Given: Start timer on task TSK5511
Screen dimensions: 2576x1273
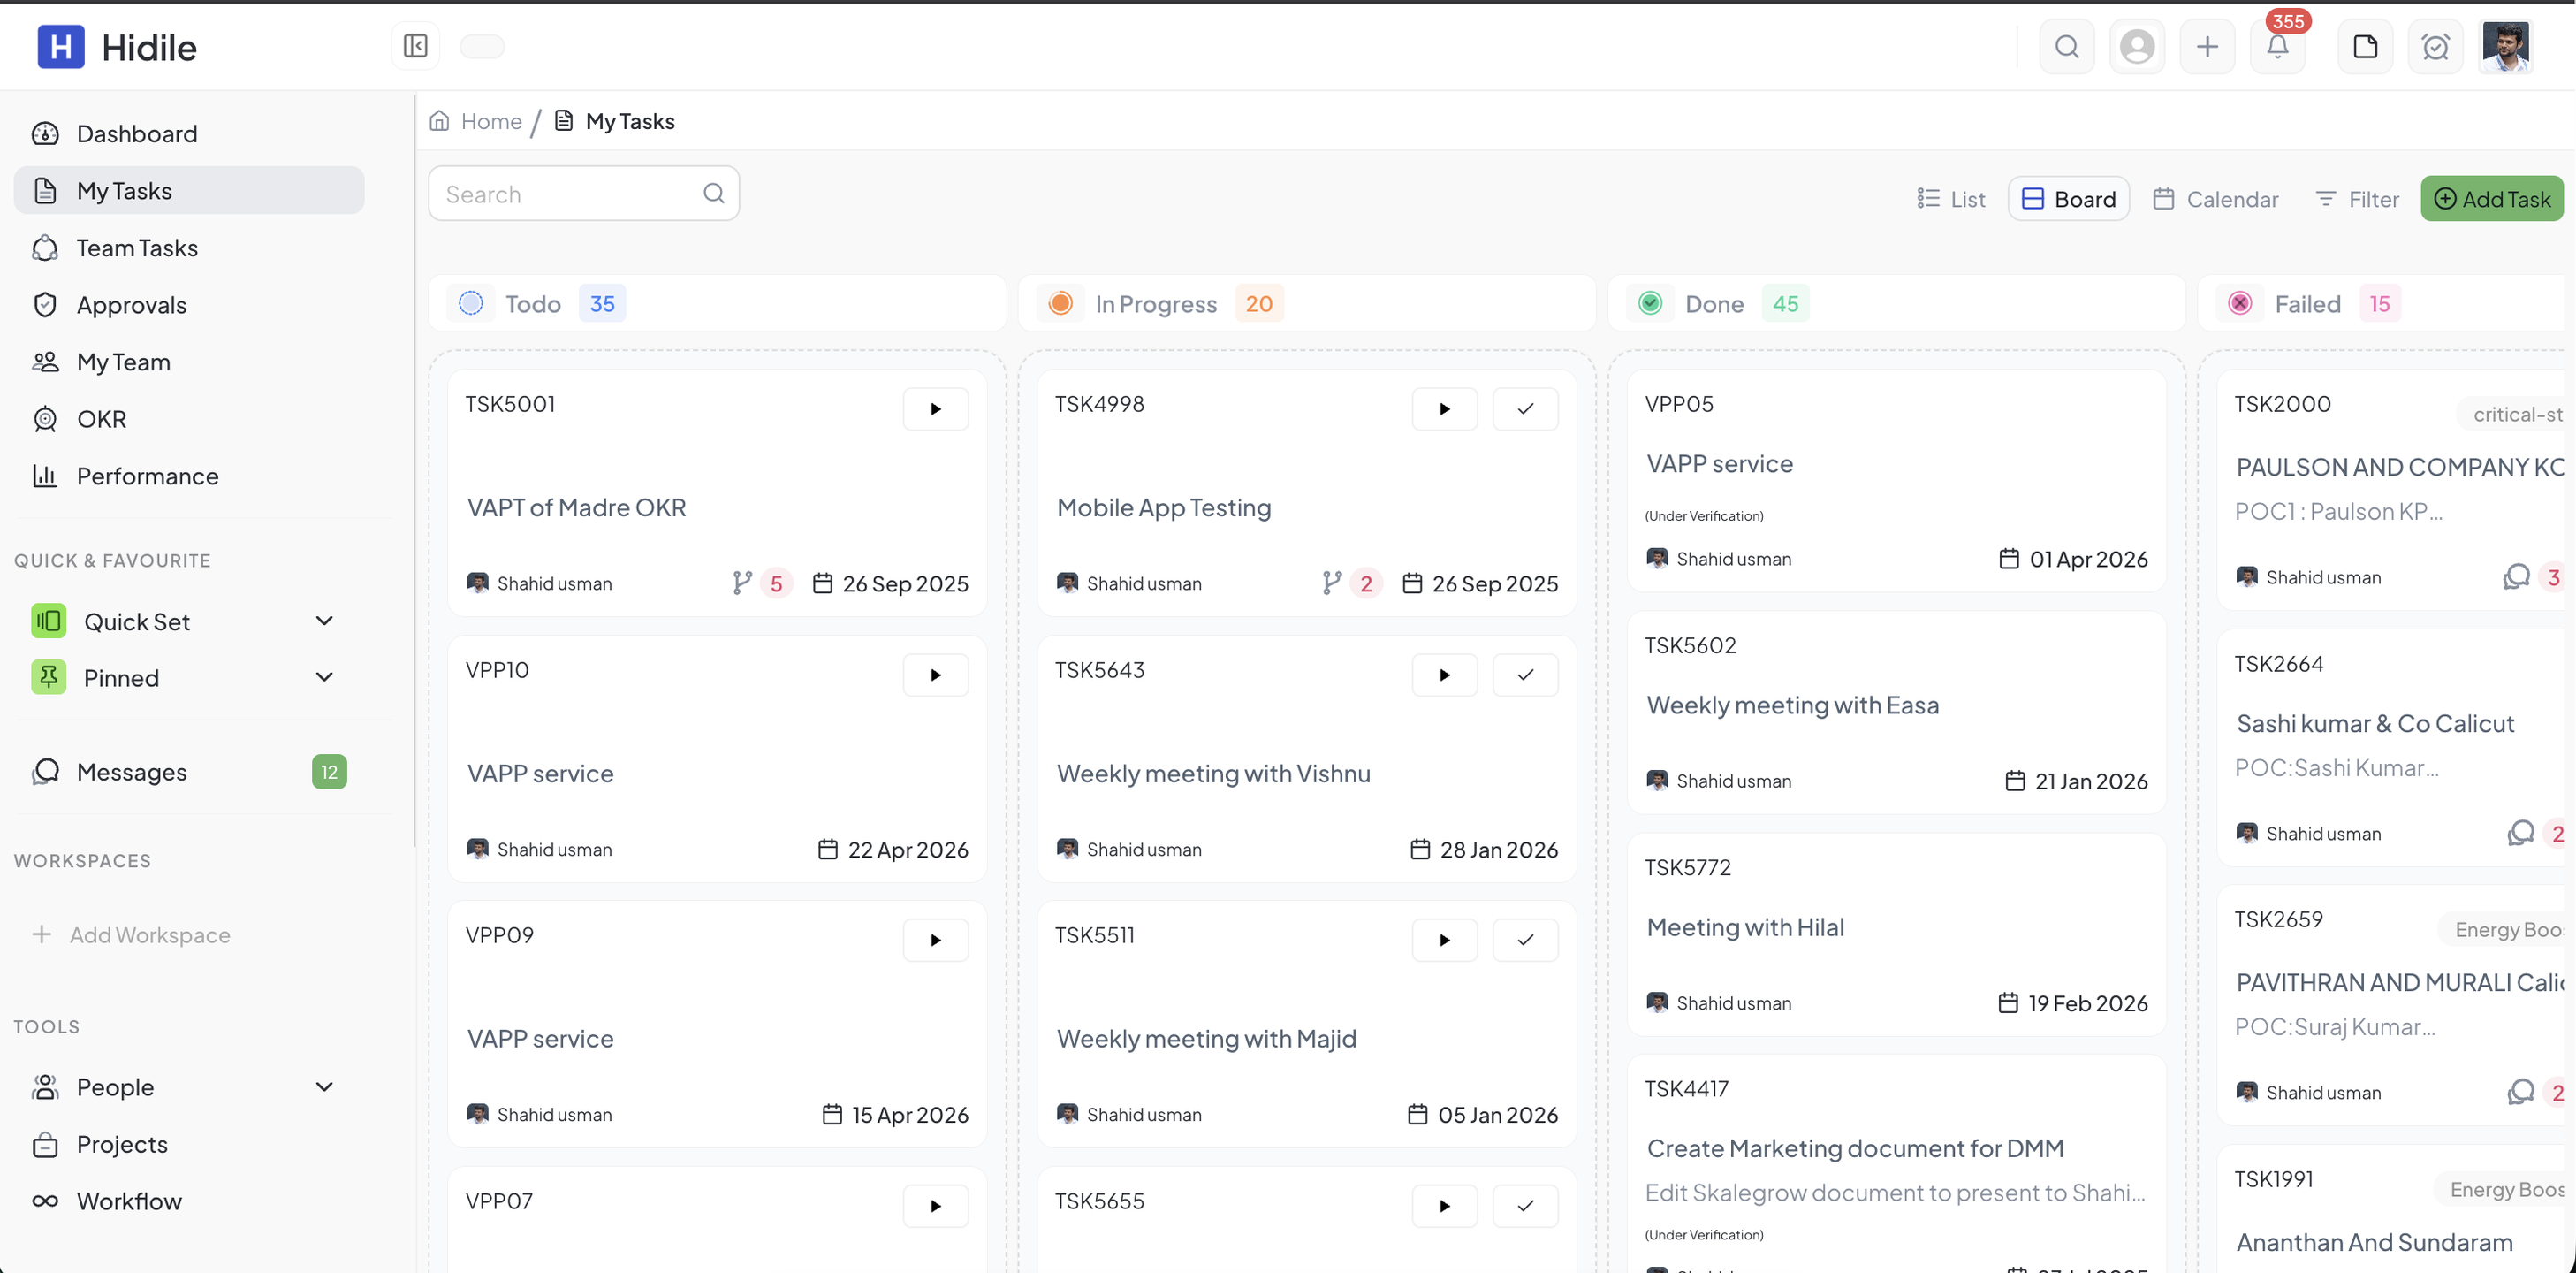Looking at the screenshot, I should pos(1444,940).
